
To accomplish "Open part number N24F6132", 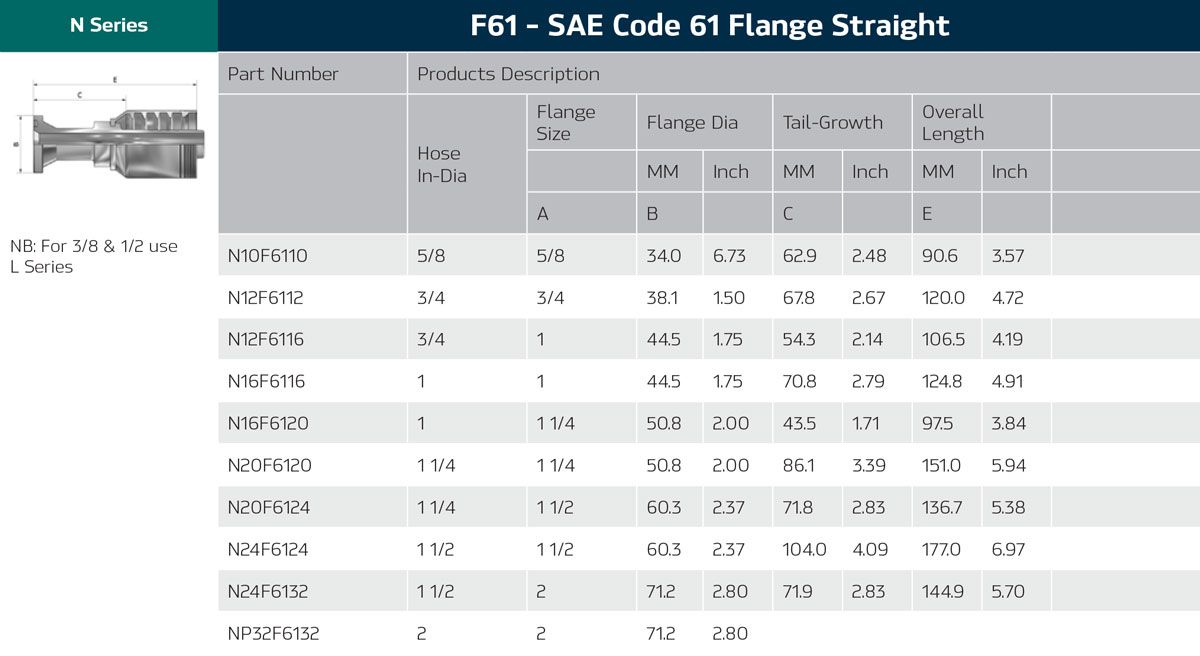I will coord(268,592).
